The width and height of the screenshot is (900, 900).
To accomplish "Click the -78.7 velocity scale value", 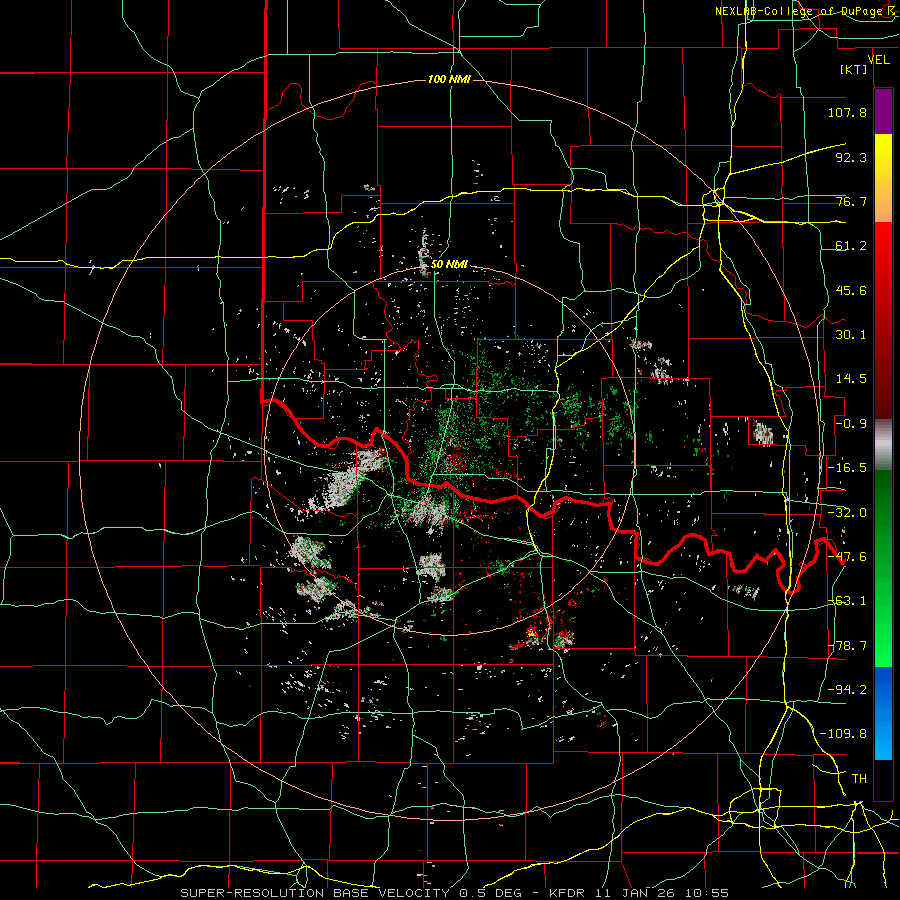I will coord(847,646).
